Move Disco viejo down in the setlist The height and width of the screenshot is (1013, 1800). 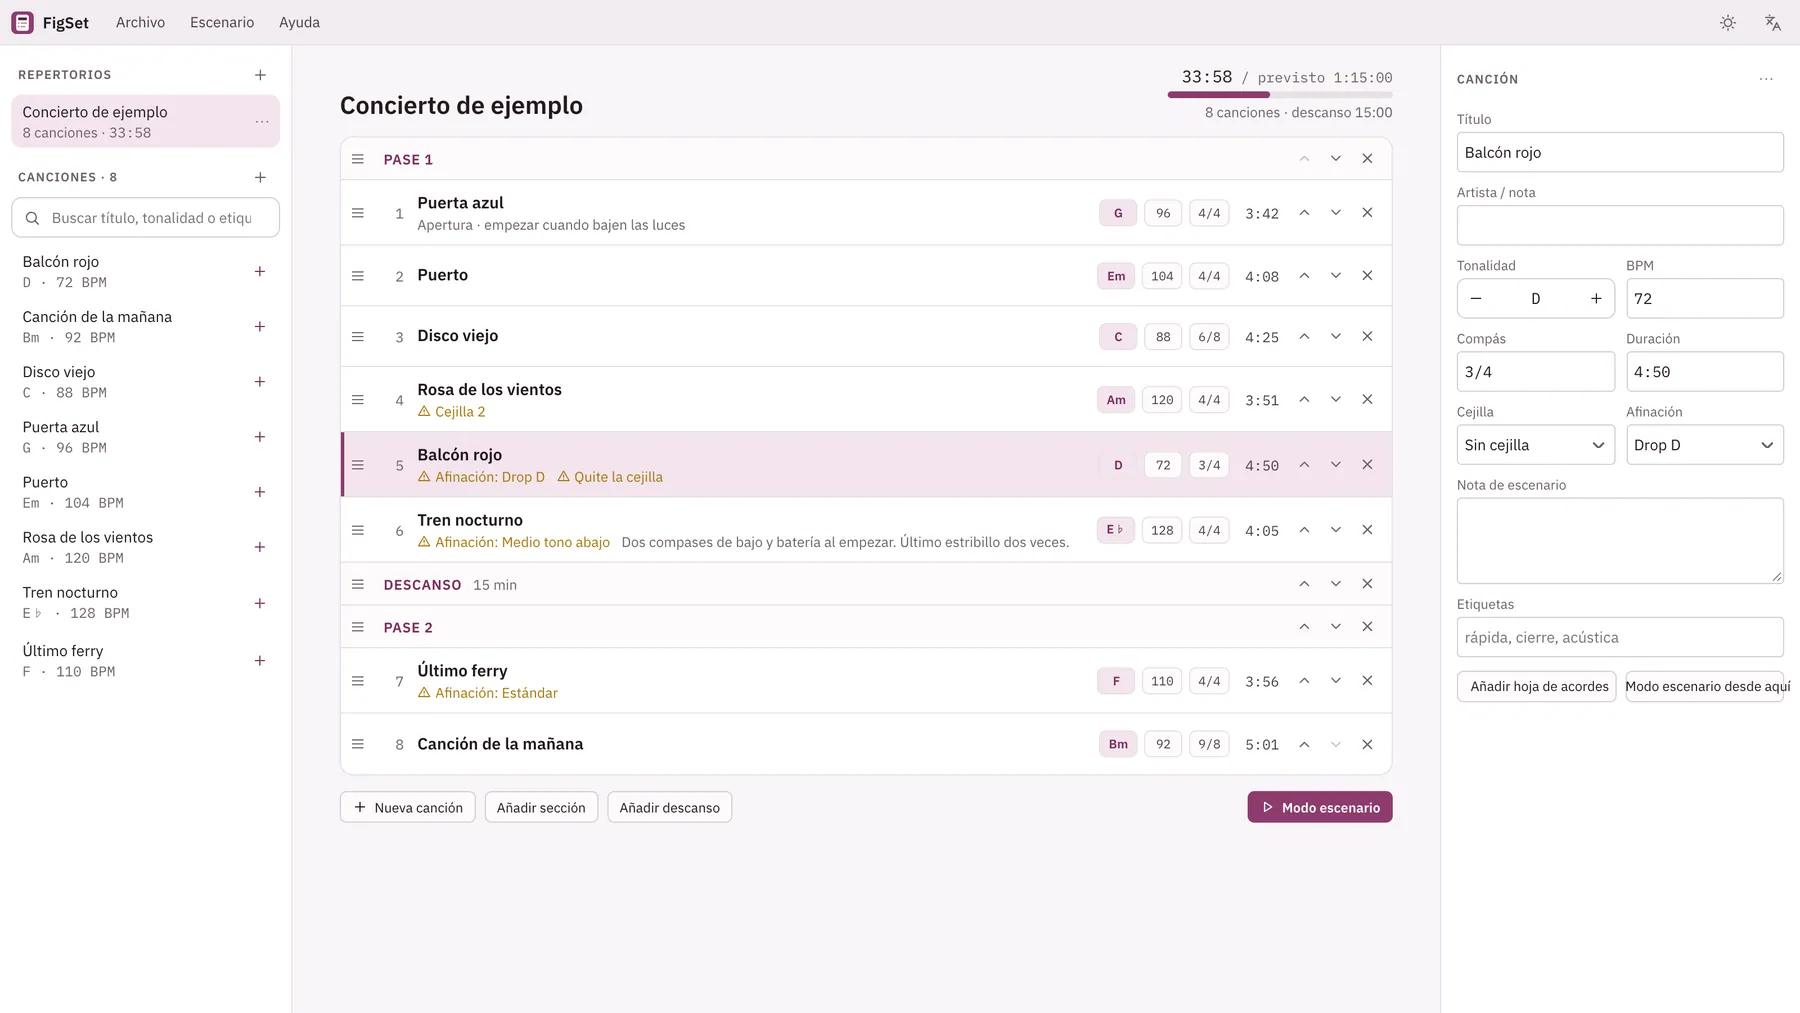coord(1336,337)
